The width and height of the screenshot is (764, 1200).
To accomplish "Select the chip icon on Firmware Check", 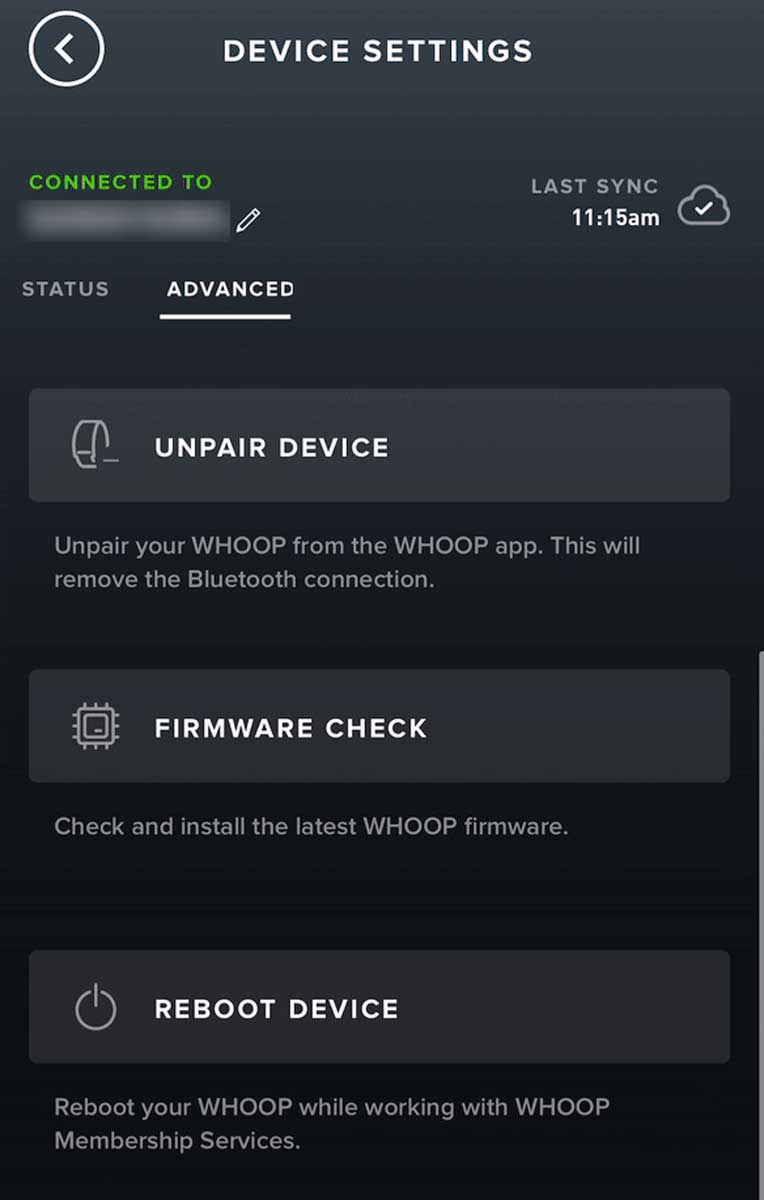I will (95, 726).
